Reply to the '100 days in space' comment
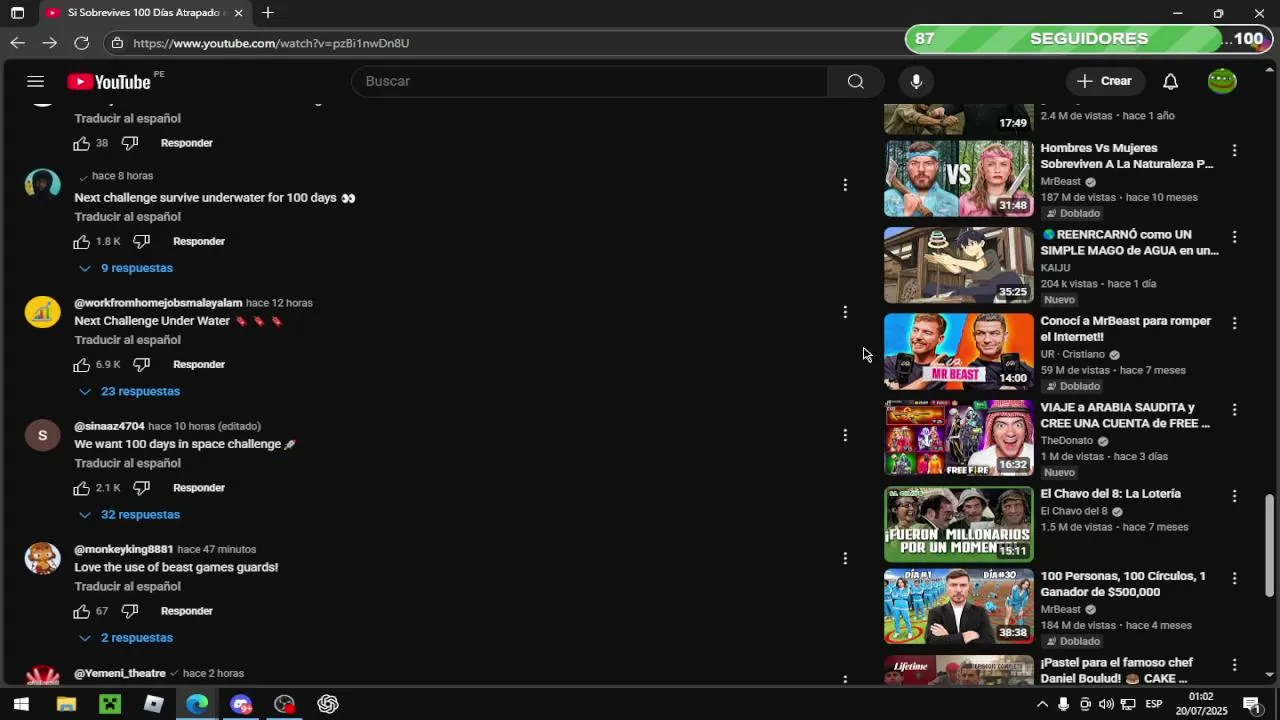Viewport: 1280px width, 720px height. tap(199, 488)
